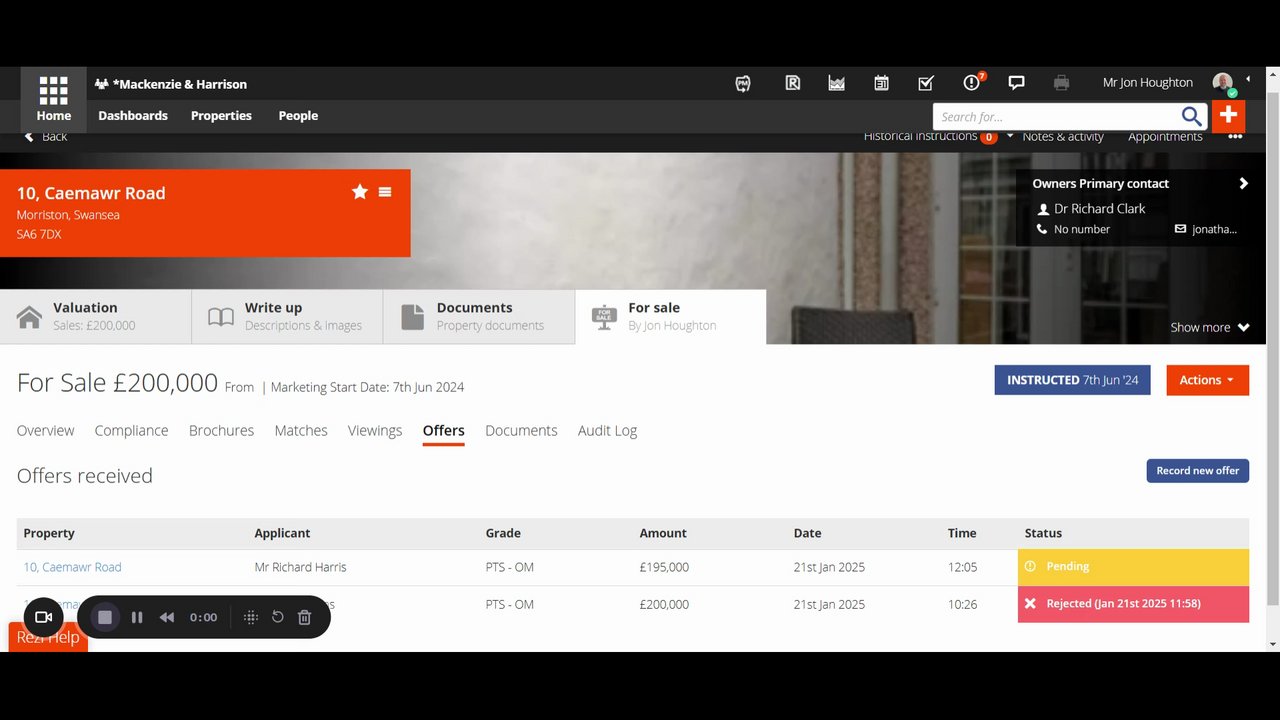This screenshot has width=1280, height=720.
Task: Click the recorder dotted grid icon
Action: click(251, 617)
